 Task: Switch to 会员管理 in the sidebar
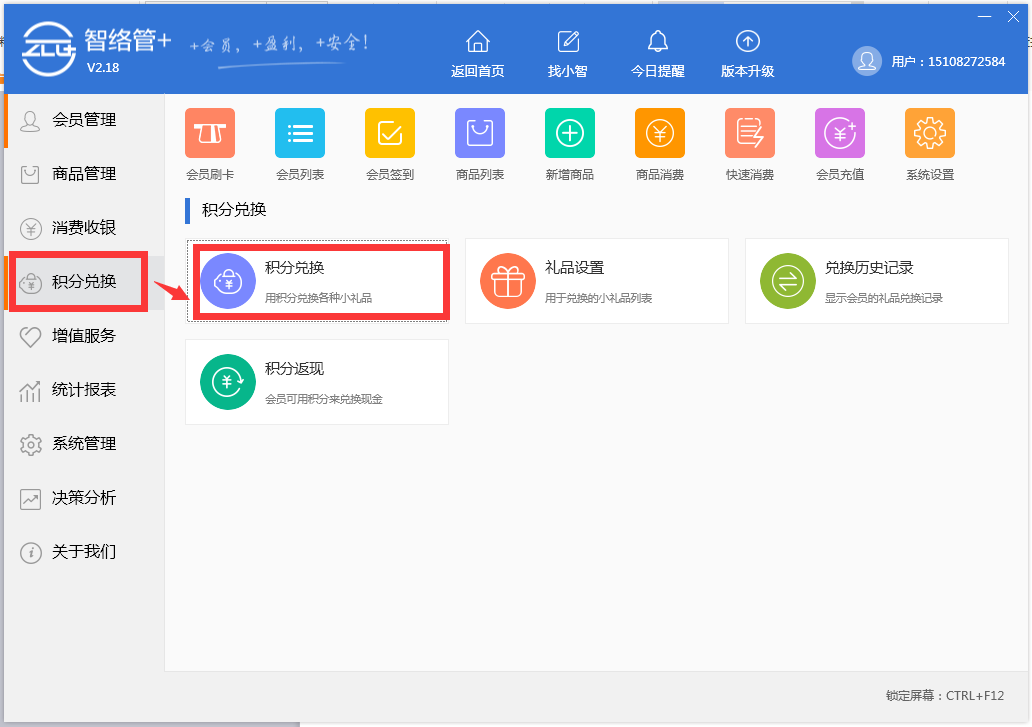click(x=77, y=119)
